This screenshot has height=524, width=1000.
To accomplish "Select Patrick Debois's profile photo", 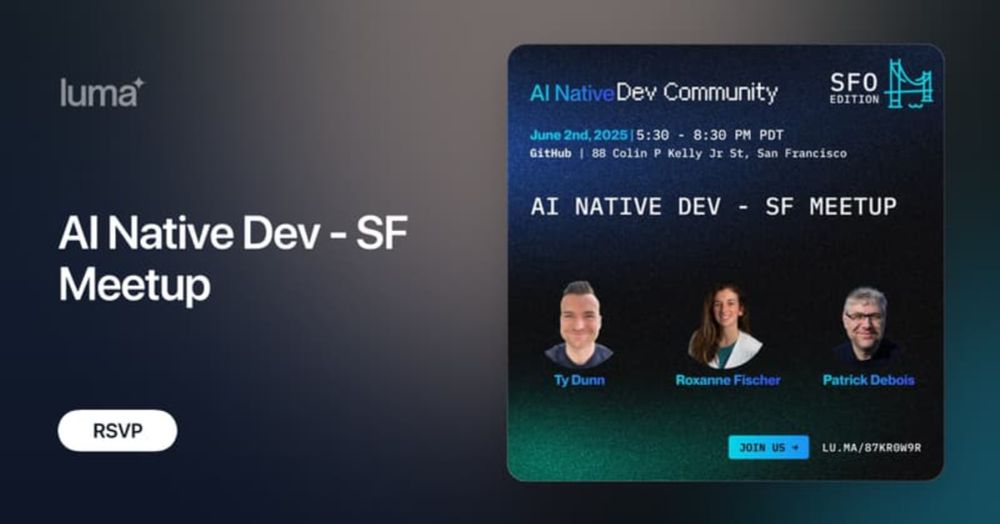I will click(866, 326).
